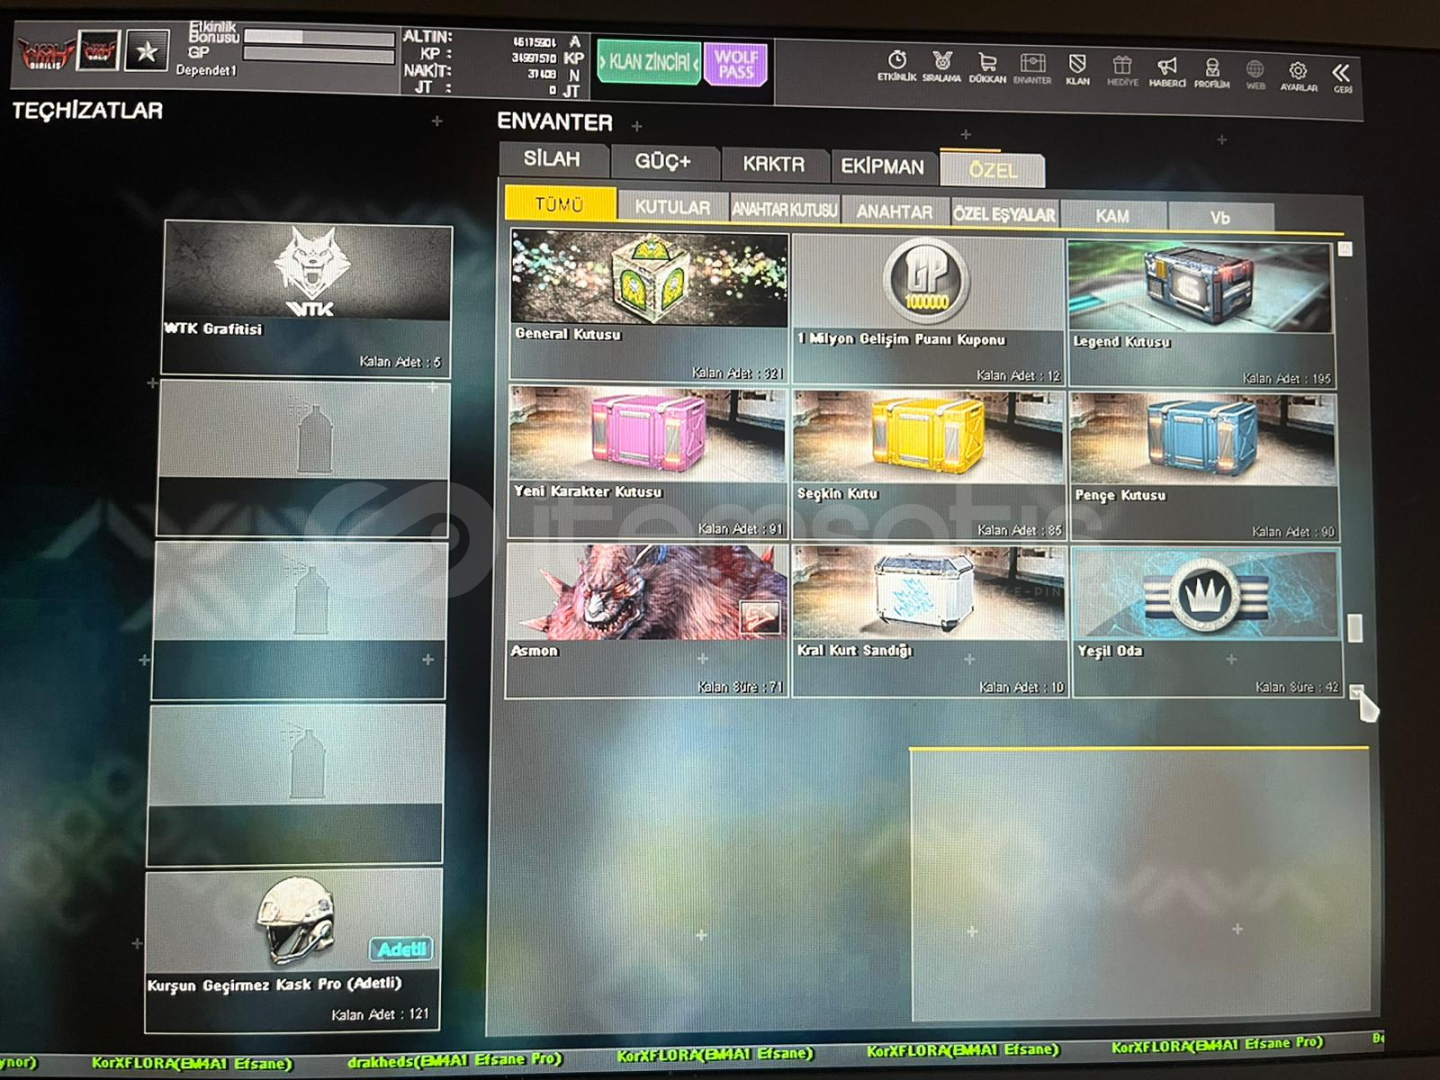The height and width of the screenshot is (1080, 1440).
Task: Click the inventory scrollbar thumb
Action: 1355,628
